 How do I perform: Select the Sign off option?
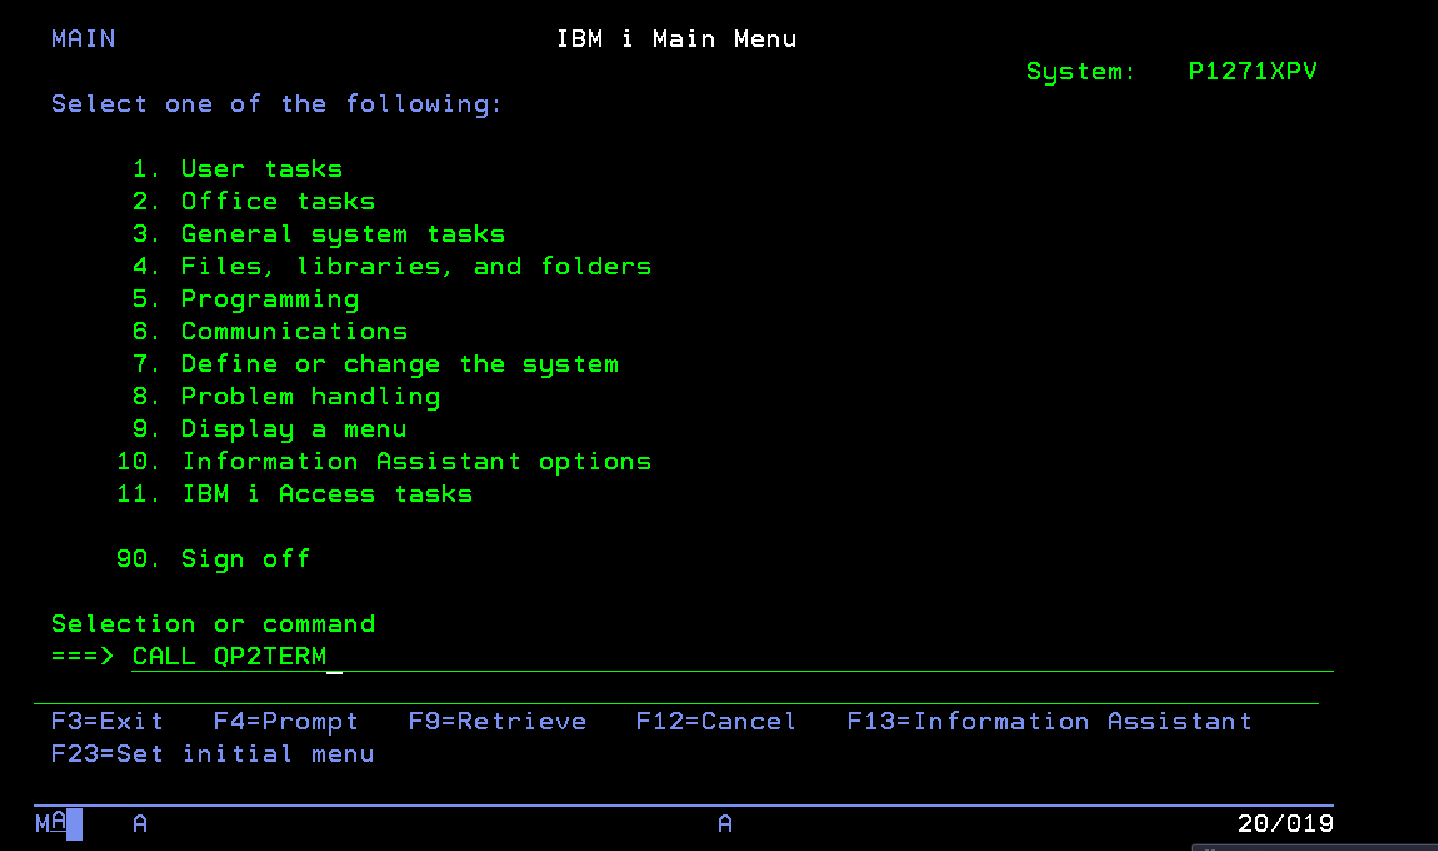(245, 559)
